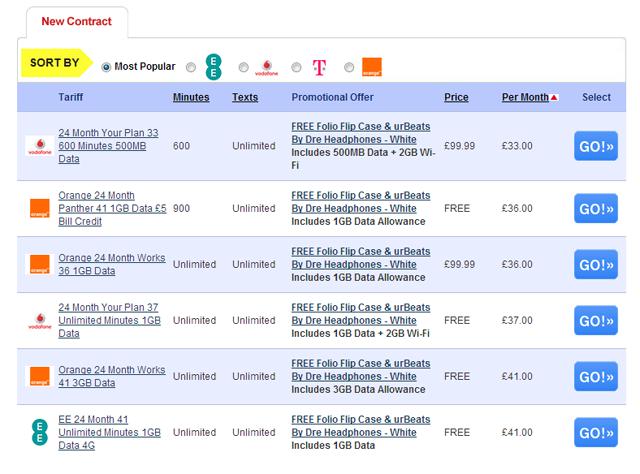Select the Vodafone network radio button
Image resolution: width=640 pixels, height=474 pixels.
click(243, 67)
